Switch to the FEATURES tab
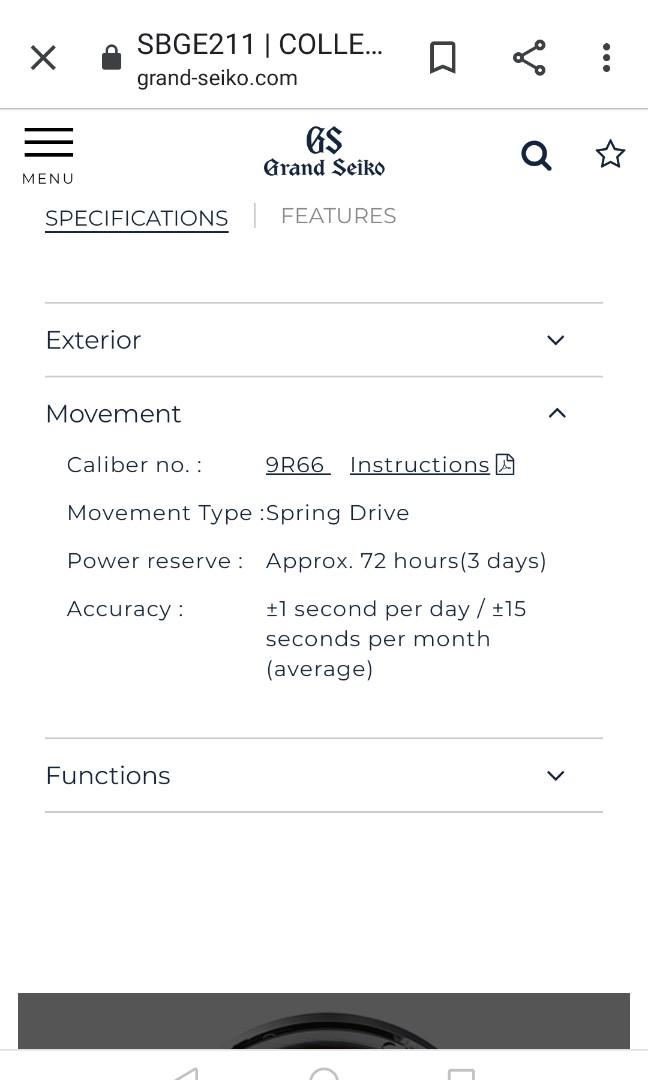The width and height of the screenshot is (648, 1080). (x=338, y=216)
